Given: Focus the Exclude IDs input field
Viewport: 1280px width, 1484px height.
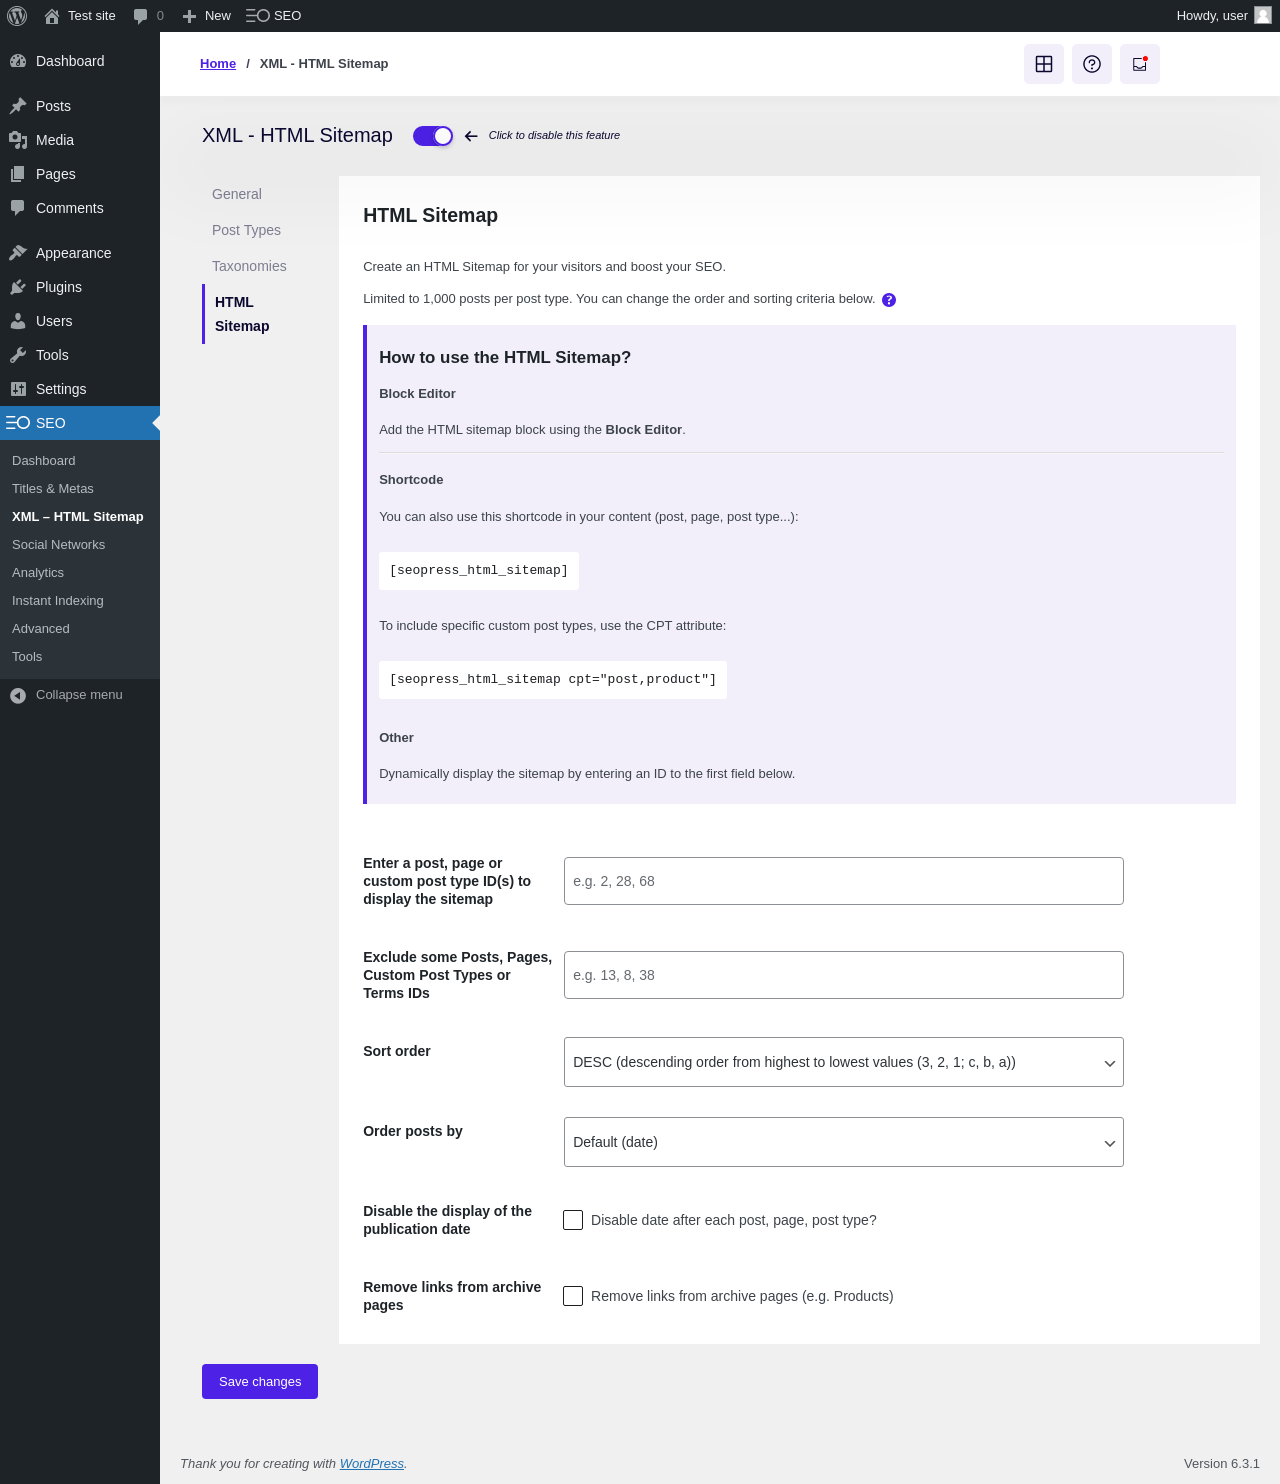Looking at the screenshot, I should tap(844, 975).
